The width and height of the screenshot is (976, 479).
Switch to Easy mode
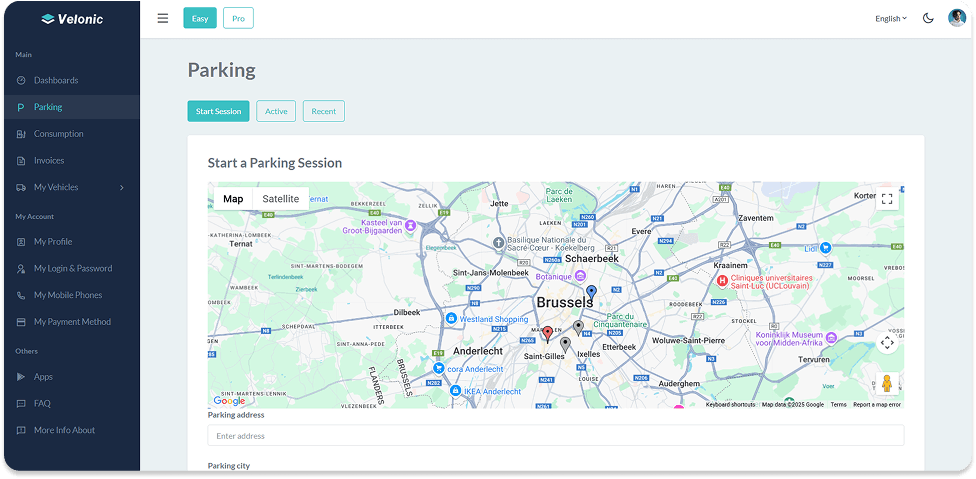point(200,18)
